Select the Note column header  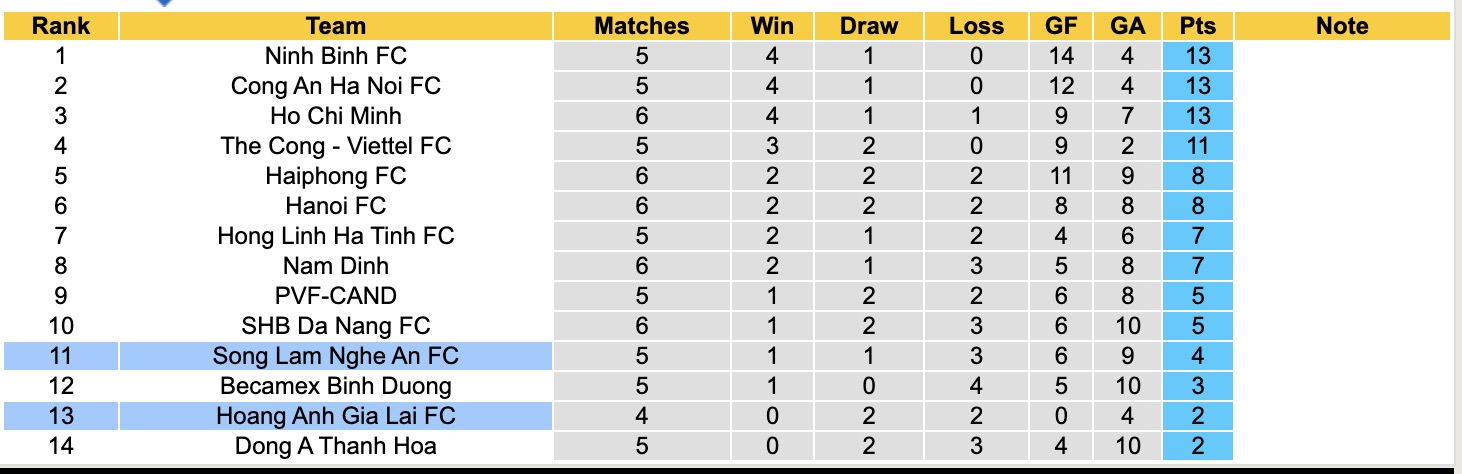click(x=1342, y=26)
